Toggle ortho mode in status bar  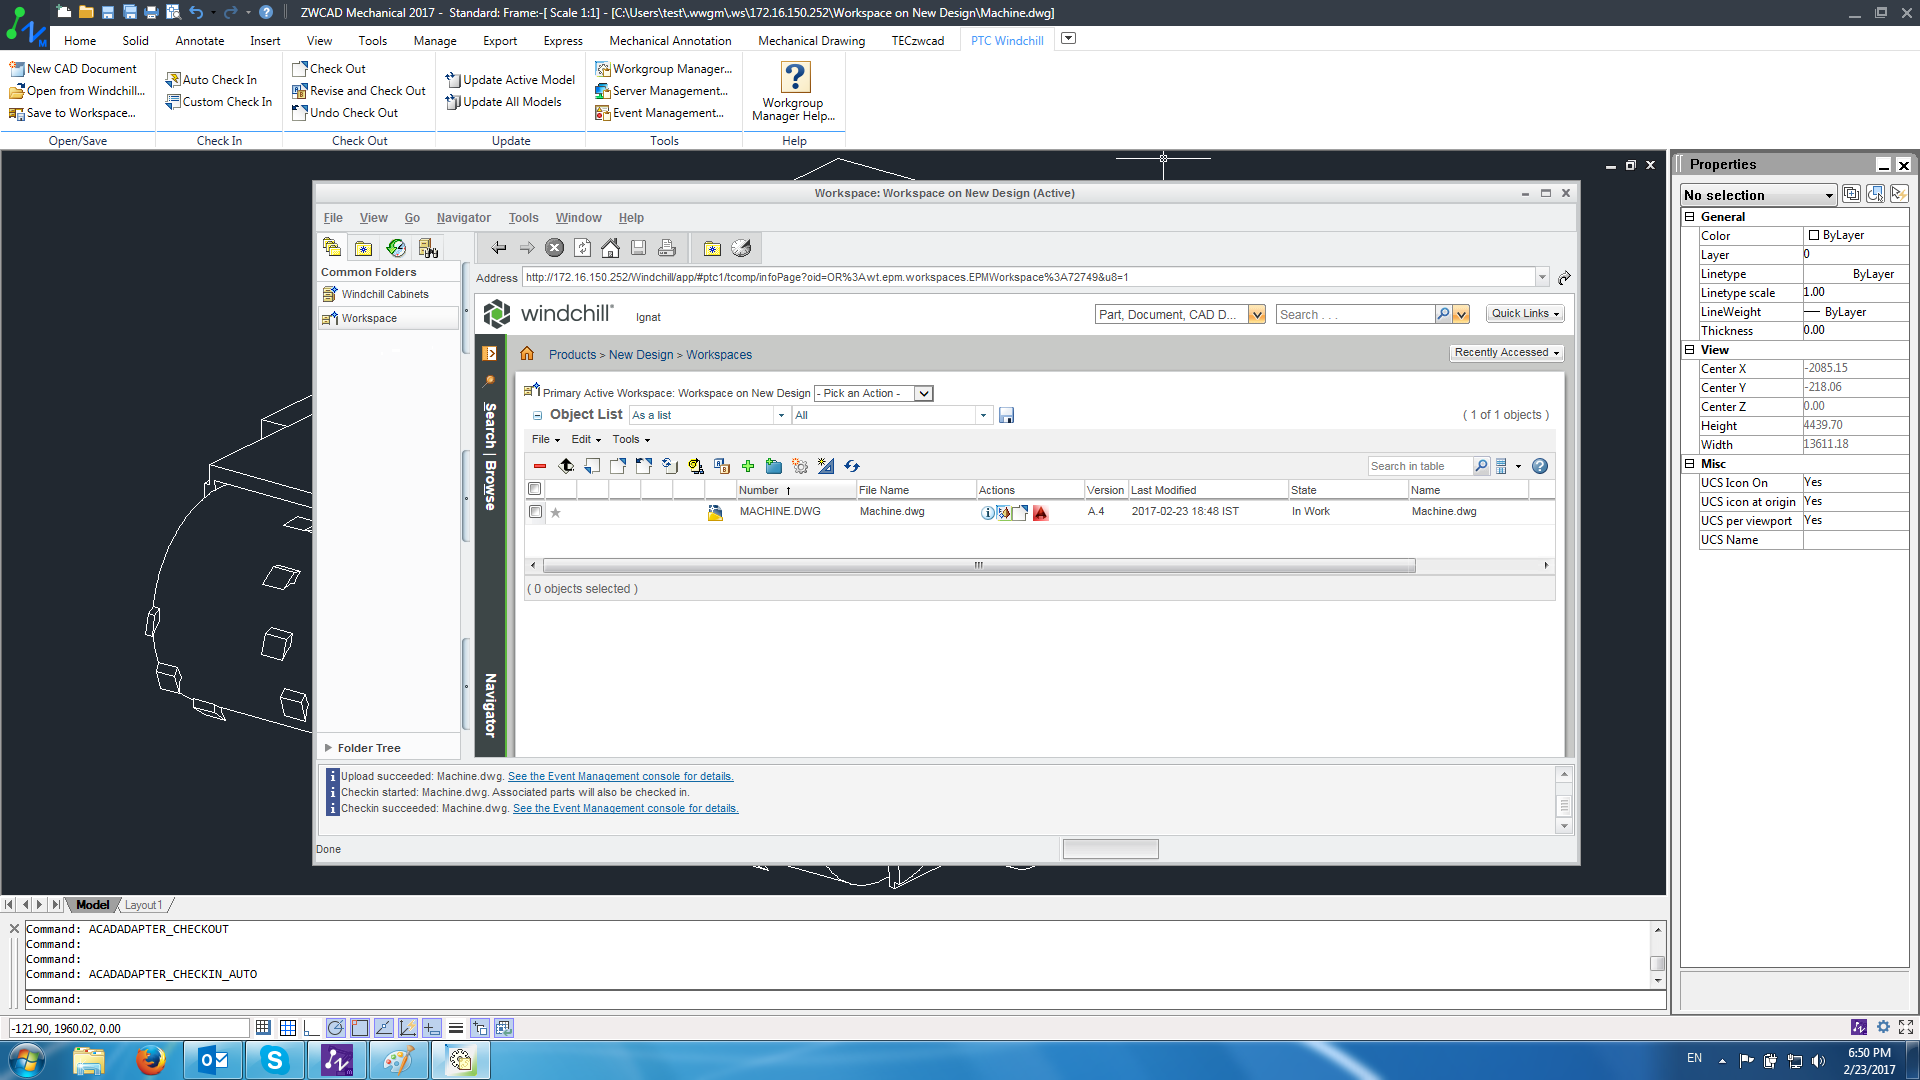coord(312,1027)
